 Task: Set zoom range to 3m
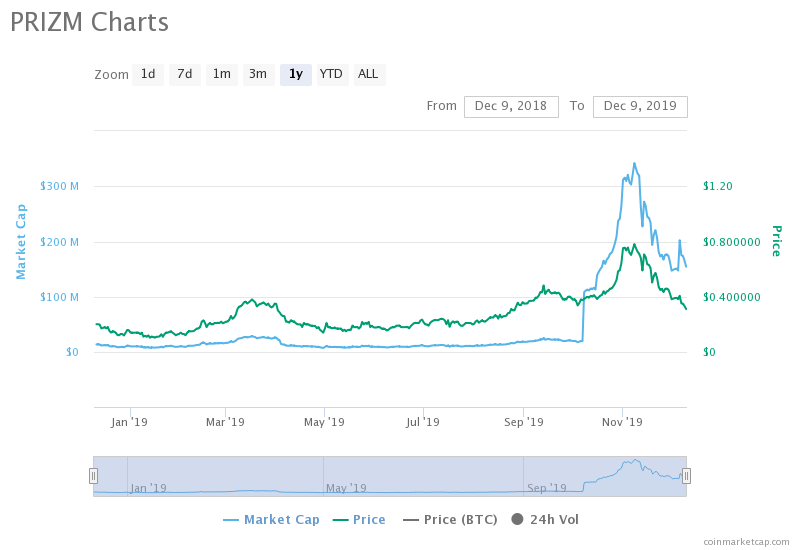click(x=258, y=74)
